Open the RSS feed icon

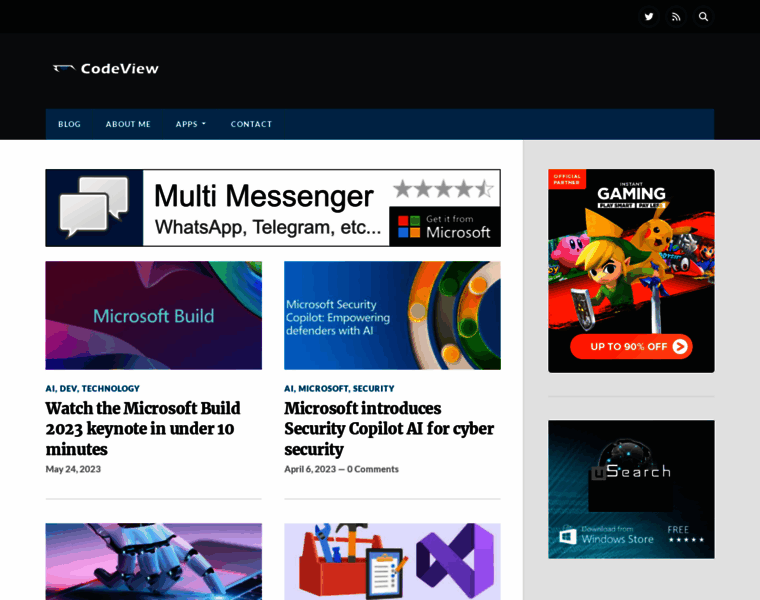(x=676, y=17)
